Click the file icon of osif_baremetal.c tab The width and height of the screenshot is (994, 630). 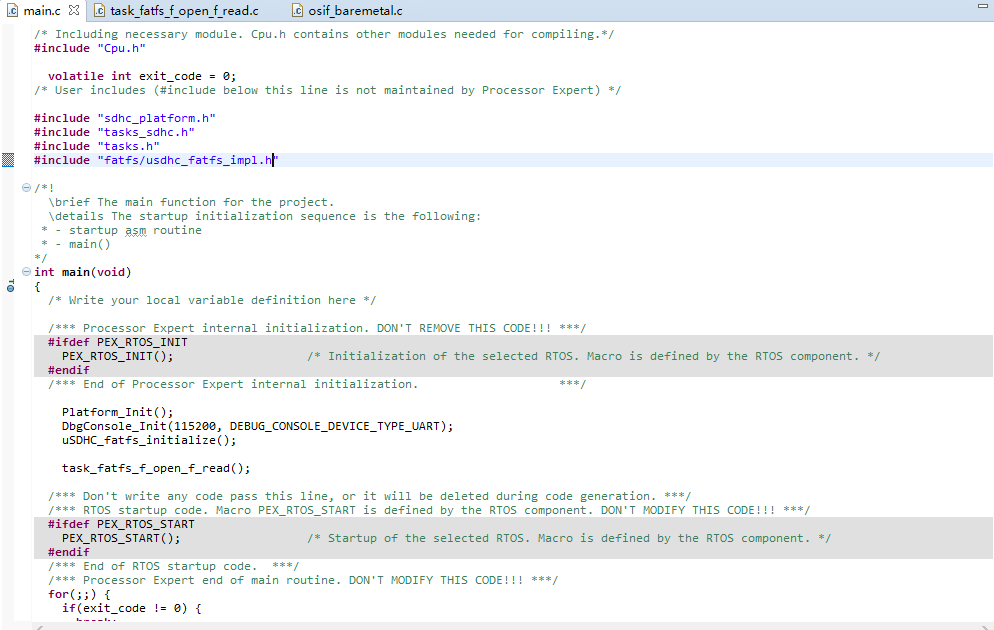pyautogui.click(x=297, y=11)
